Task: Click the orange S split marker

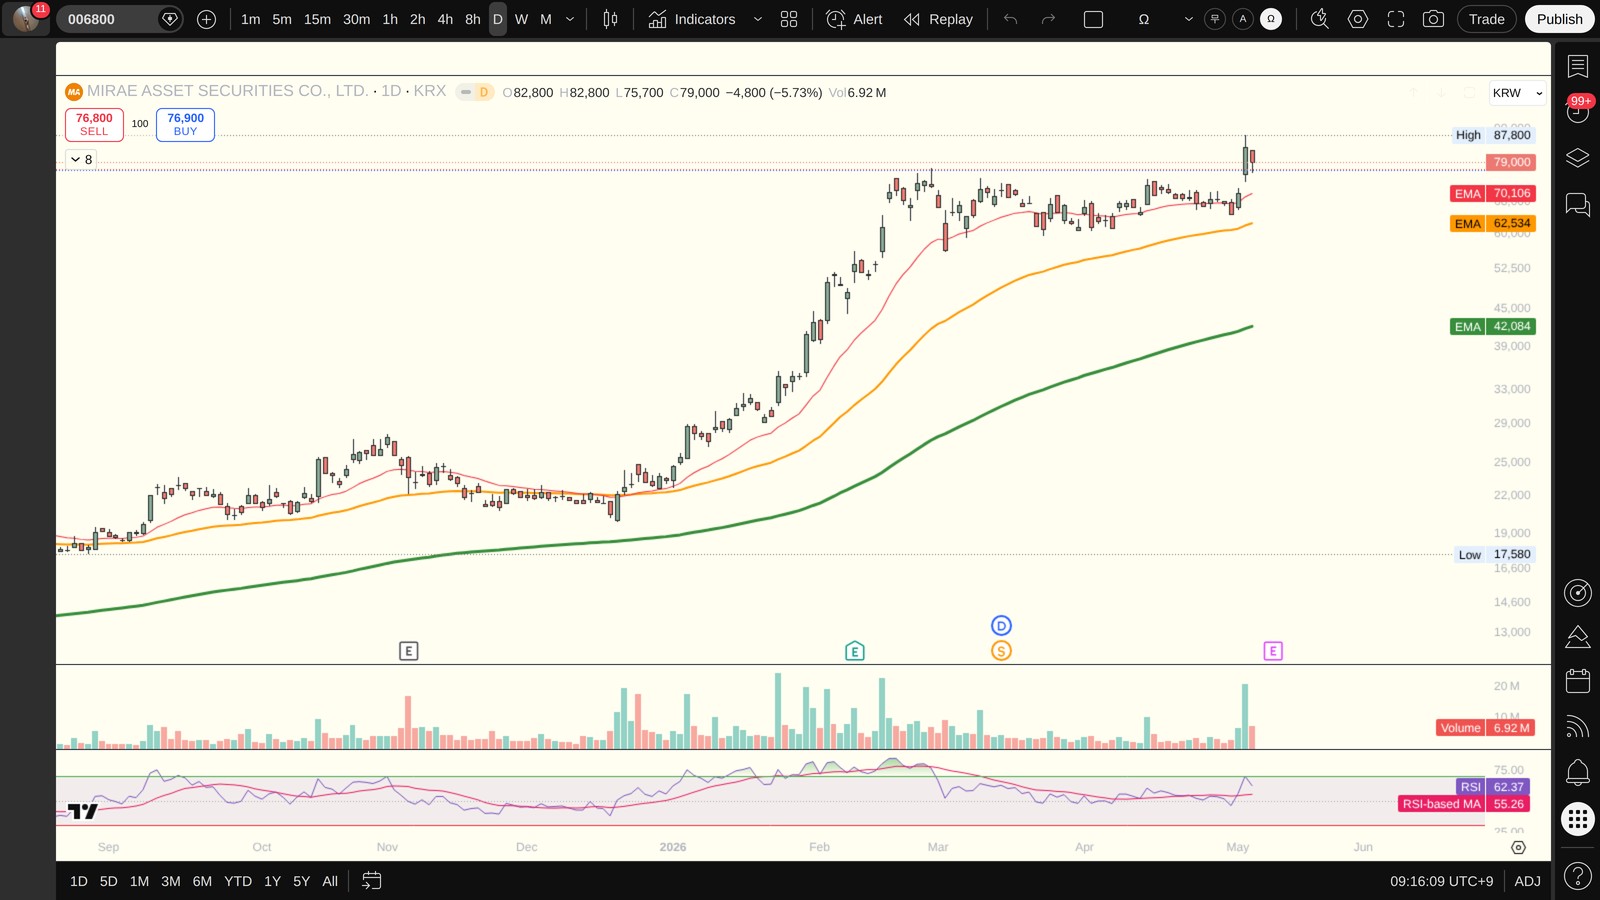Action: 1001,651
